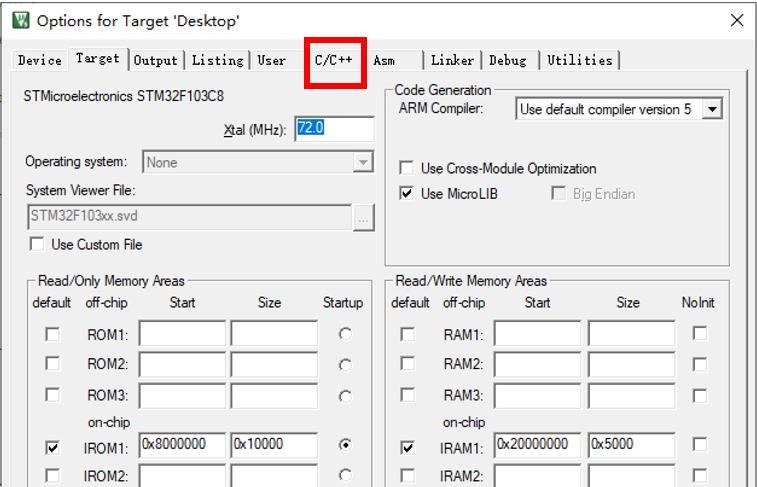This screenshot has width=757, height=487.
Task: Go to the Debug tab
Action: 507,60
